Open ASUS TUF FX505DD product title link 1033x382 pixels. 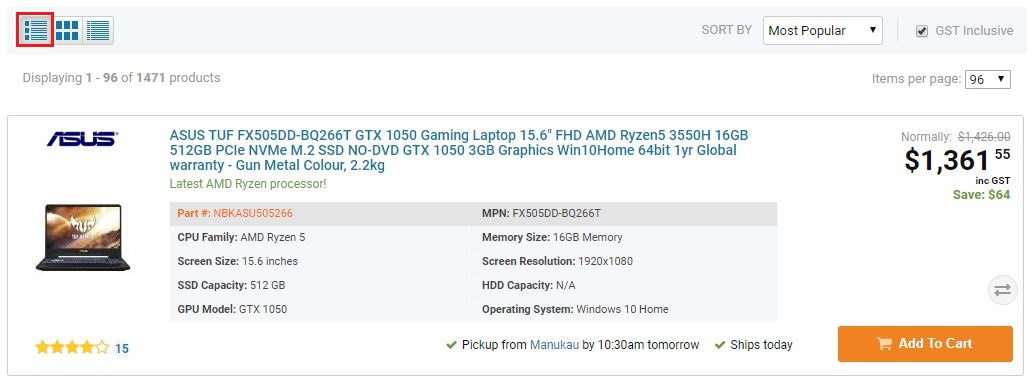(x=459, y=150)
